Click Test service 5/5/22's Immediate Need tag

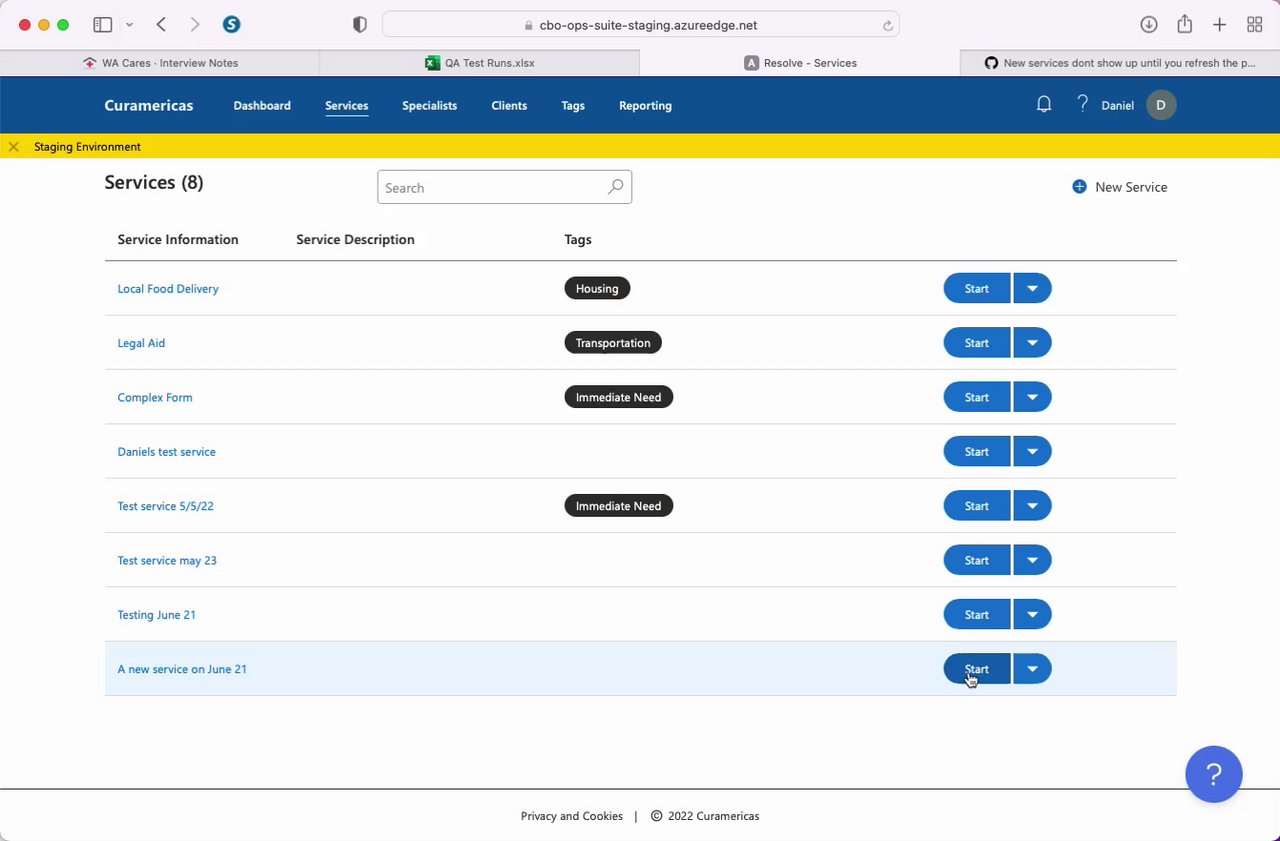(x=619, y=506)
